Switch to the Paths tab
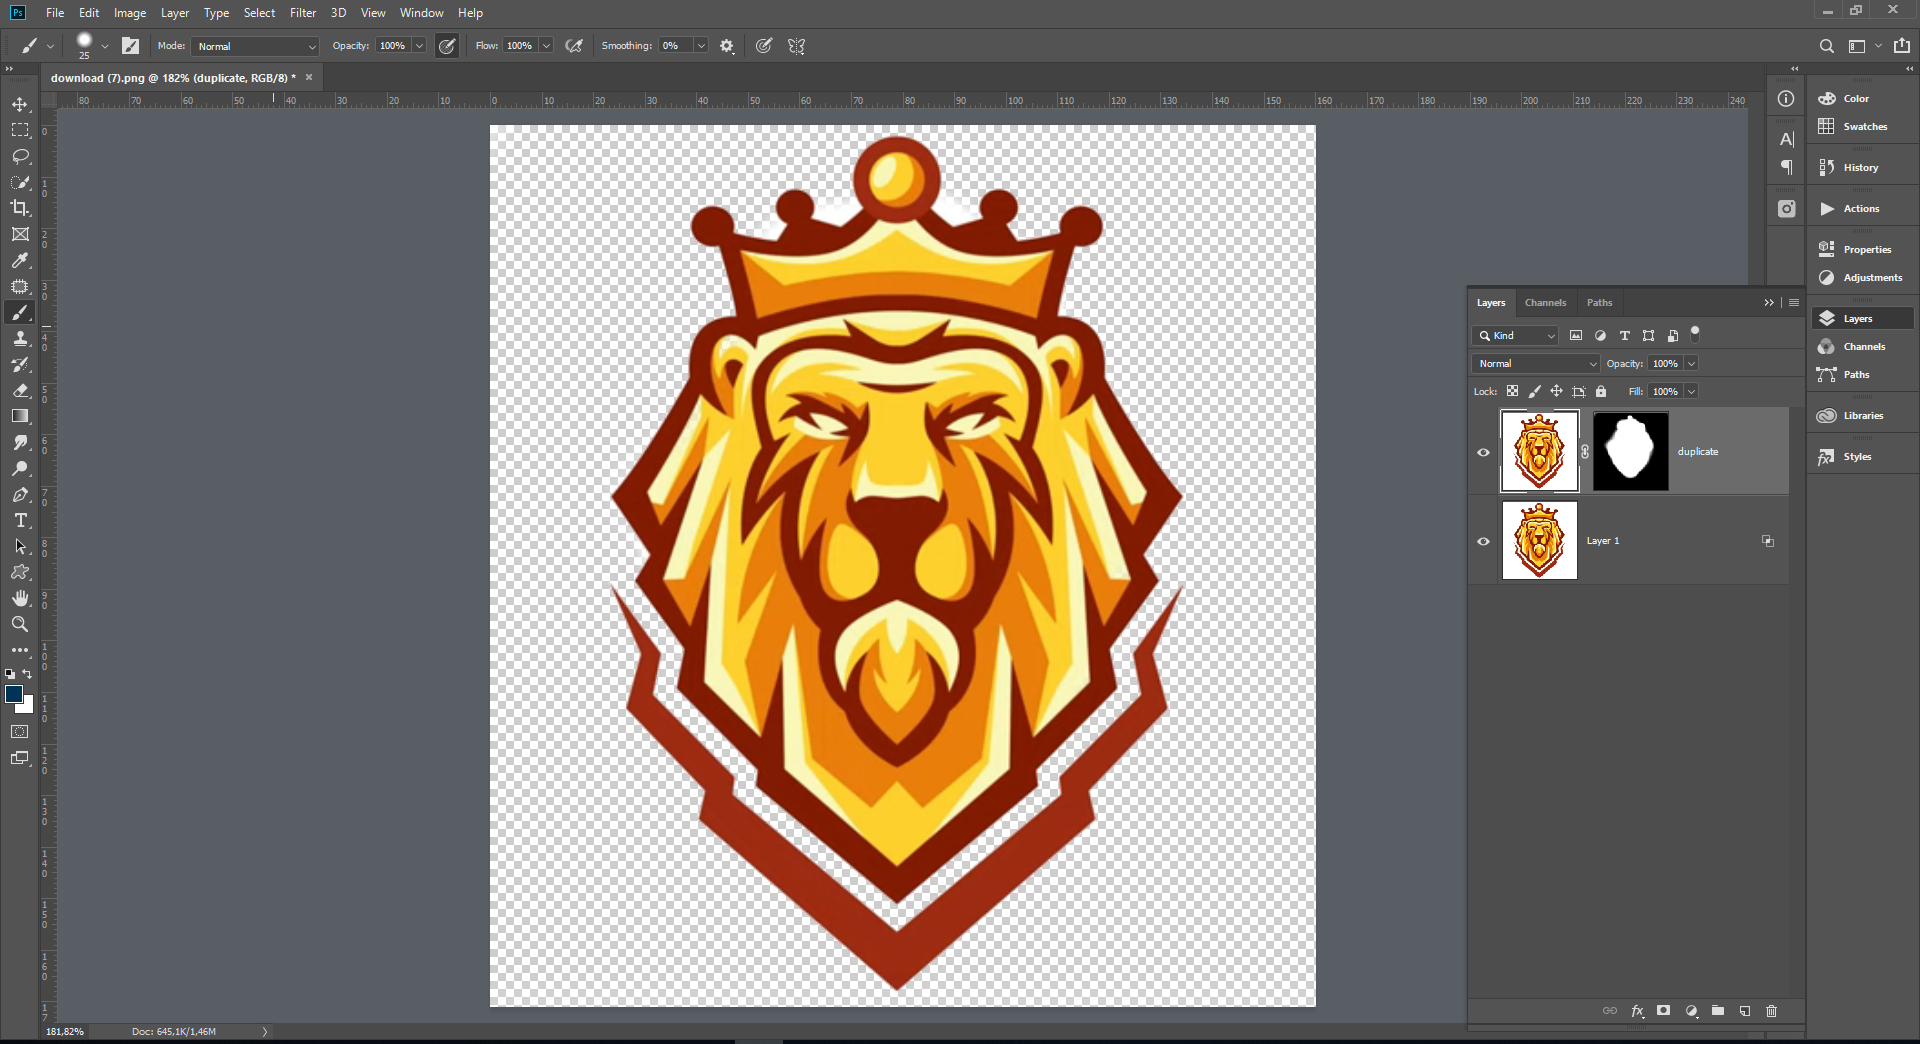The image size is (1920, 1044). click(1599, 303)
